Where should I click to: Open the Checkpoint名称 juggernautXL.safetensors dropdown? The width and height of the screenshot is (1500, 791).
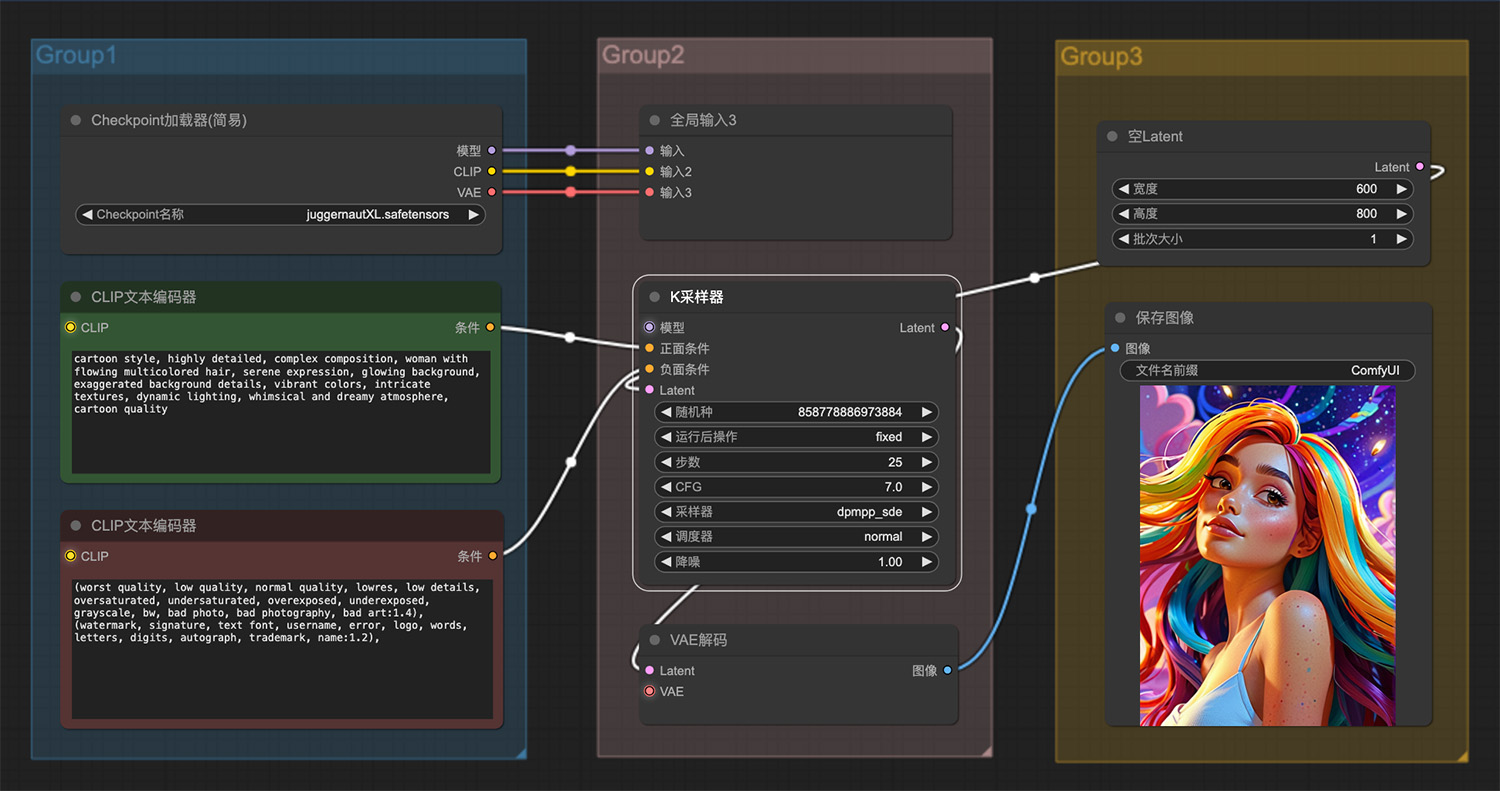click(x=281, y=214)
